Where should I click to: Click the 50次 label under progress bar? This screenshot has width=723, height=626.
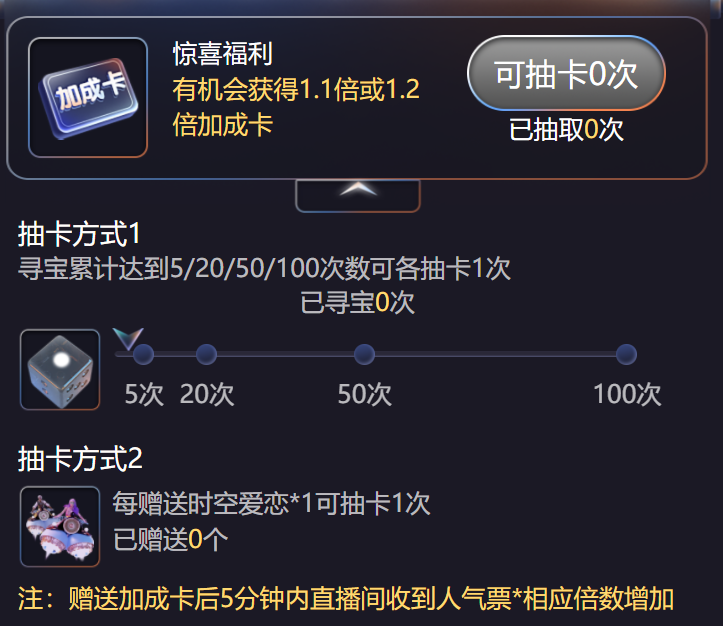tap(364, 394)
